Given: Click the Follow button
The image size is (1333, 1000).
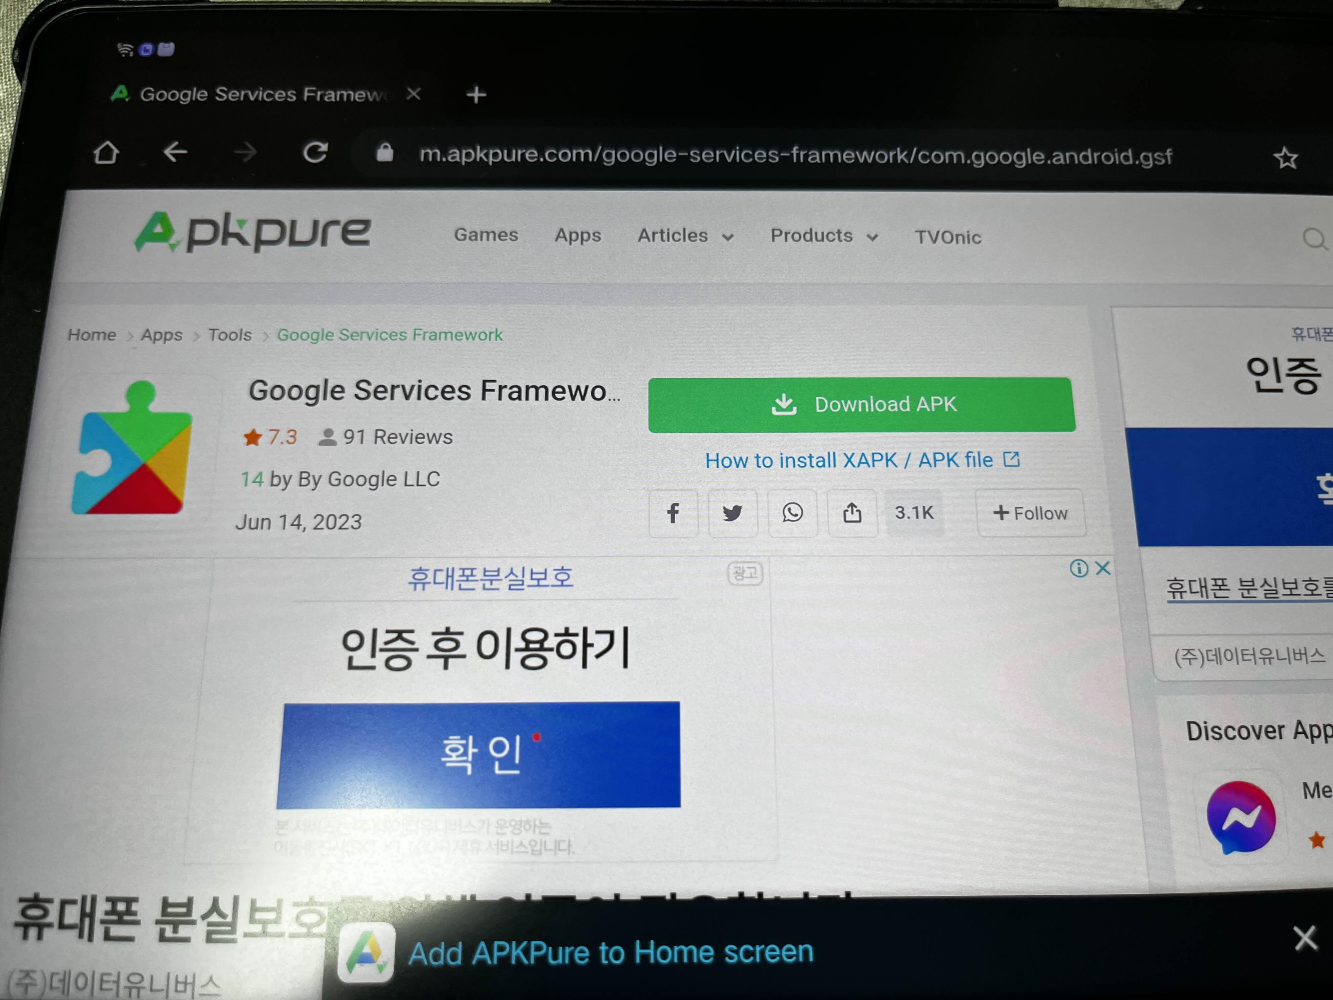Looking at the screenshot, I should click(1030, 513).
